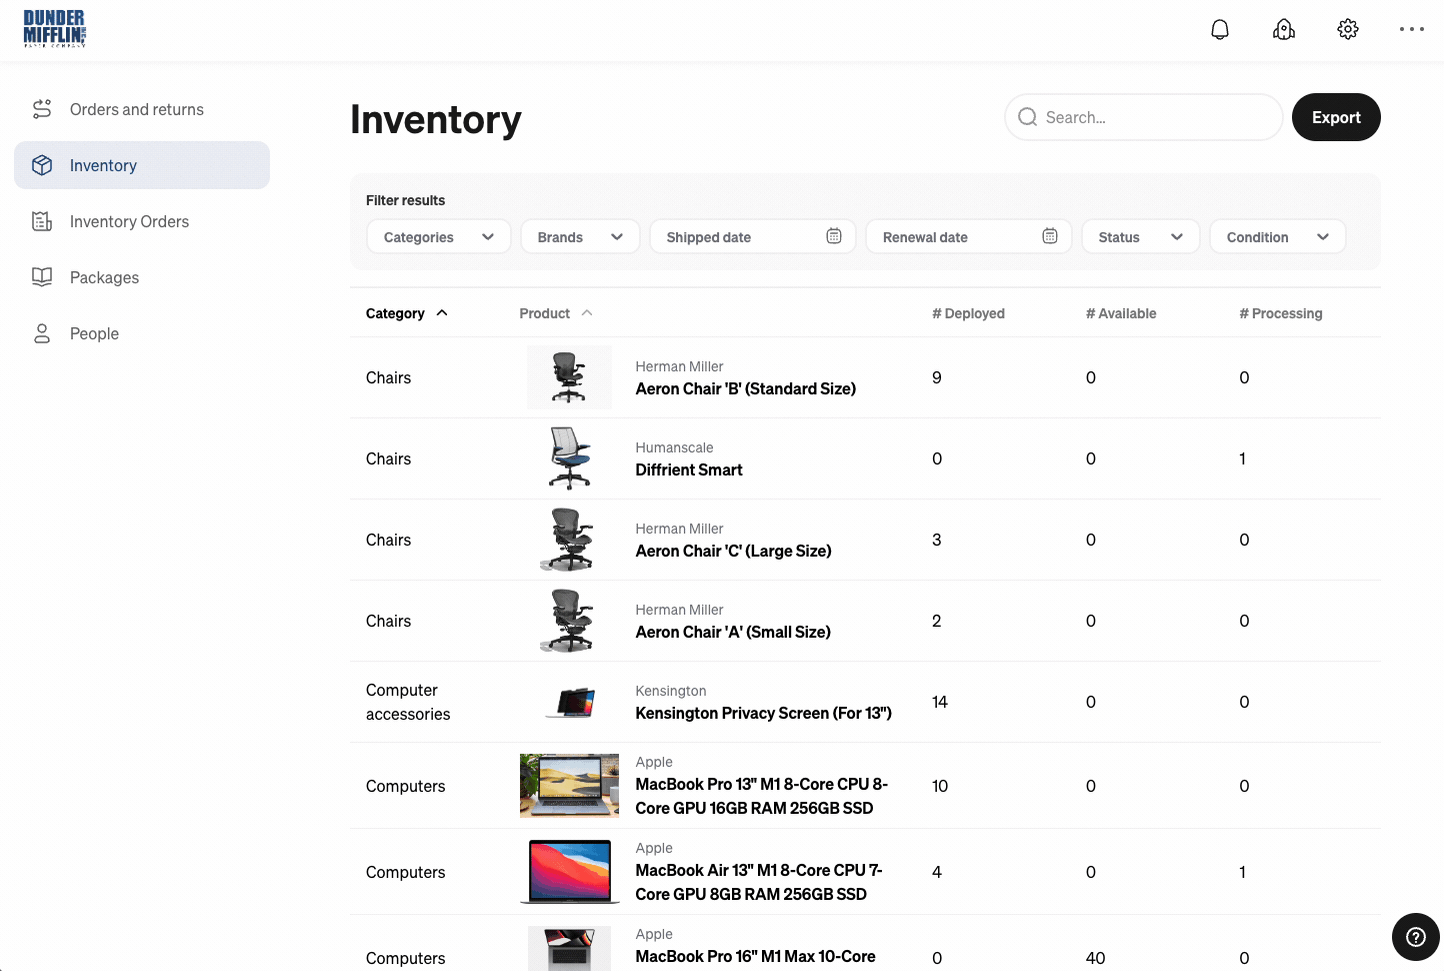Screen dimensions: 1444x971
Task: Open Renewal date calendar icon
Action: (1050, 236)
